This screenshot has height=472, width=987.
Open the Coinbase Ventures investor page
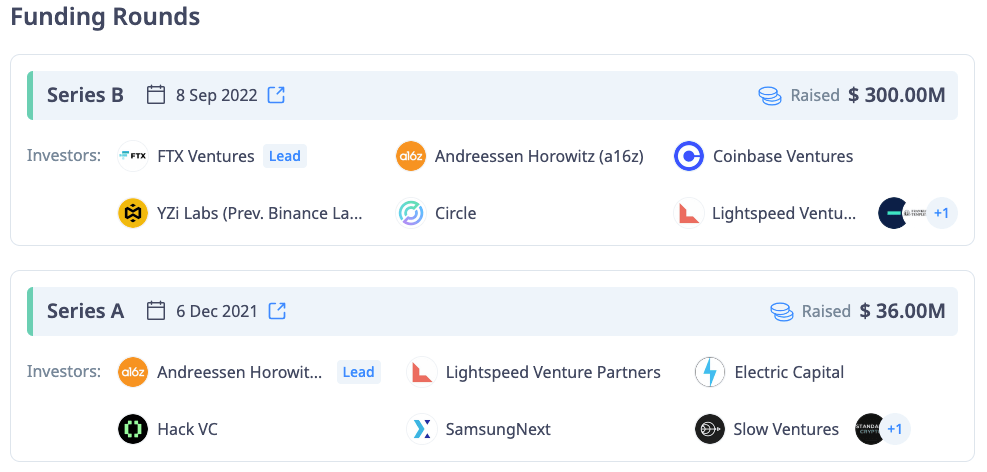pos(783,156)
